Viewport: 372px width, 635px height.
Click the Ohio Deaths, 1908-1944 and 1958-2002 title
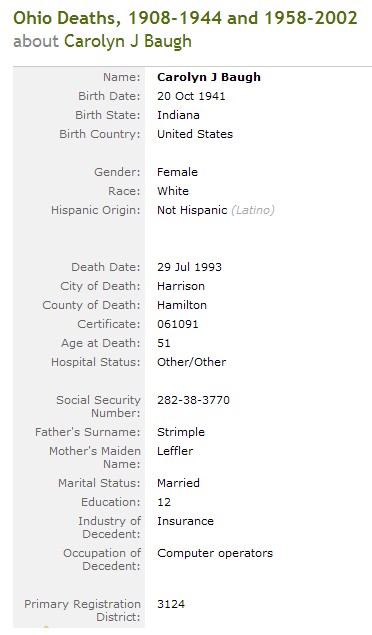click(x=185, y=18)
